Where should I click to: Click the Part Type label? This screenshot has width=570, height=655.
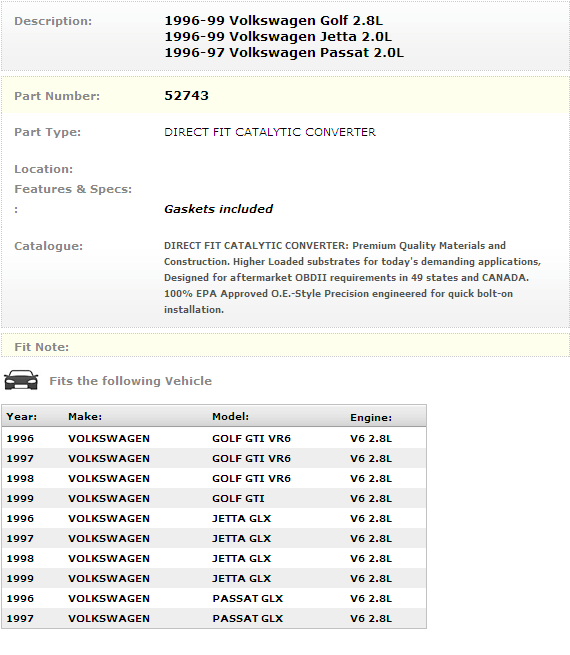point(48,132)
